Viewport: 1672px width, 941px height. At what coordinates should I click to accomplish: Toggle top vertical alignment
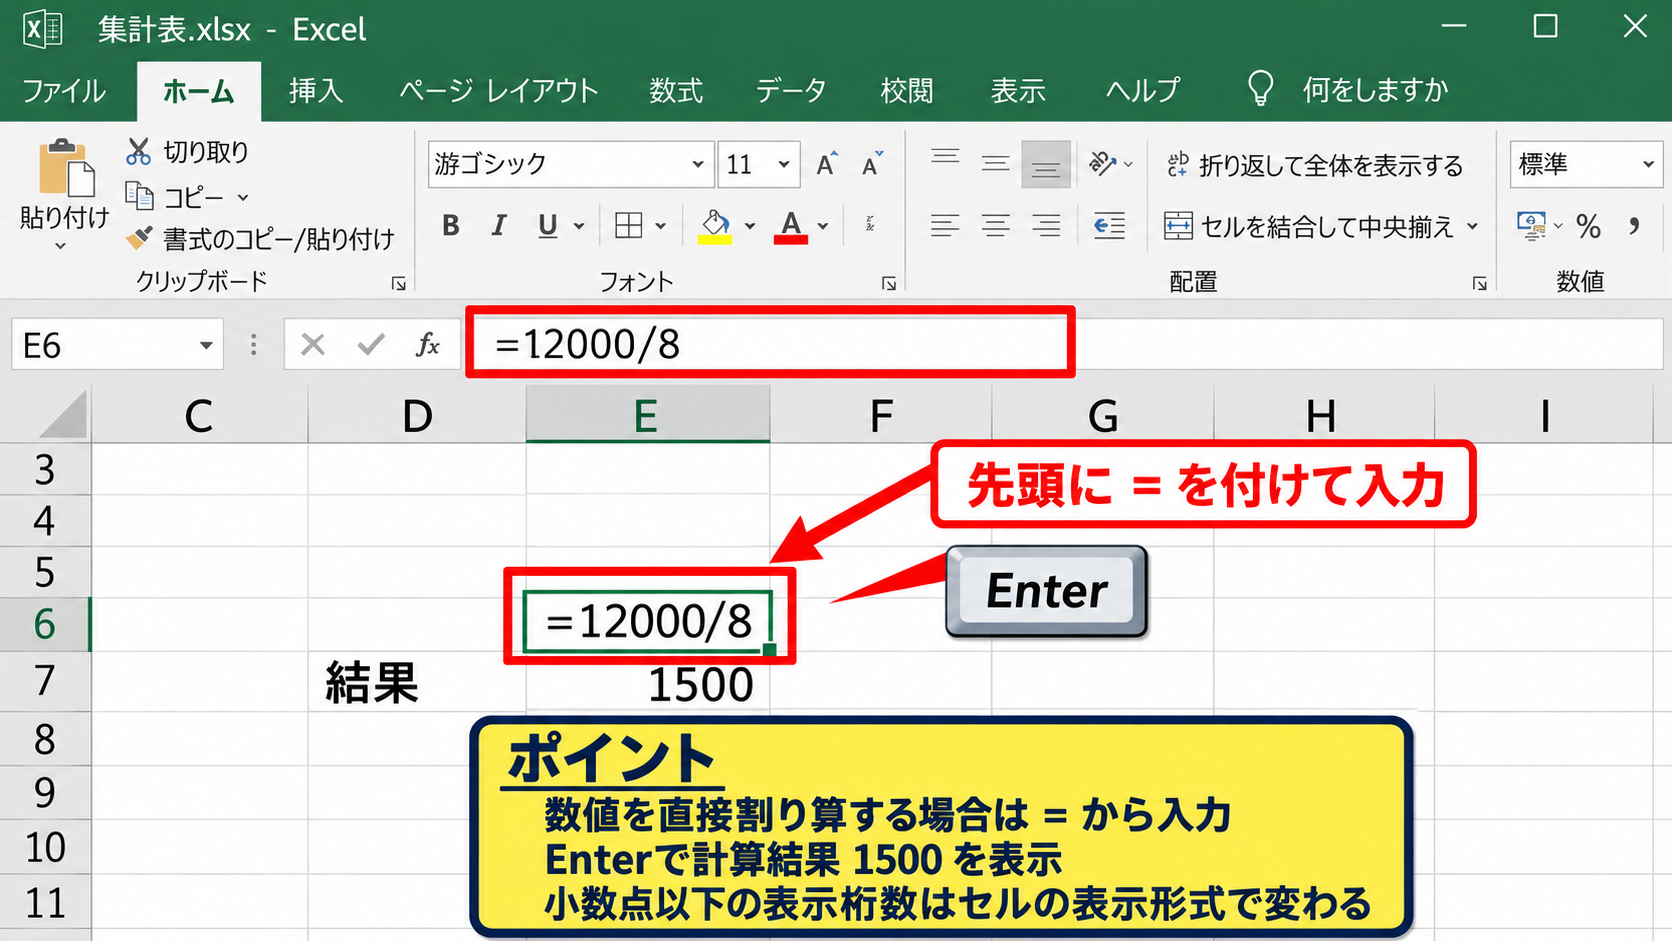click(945, 157)
